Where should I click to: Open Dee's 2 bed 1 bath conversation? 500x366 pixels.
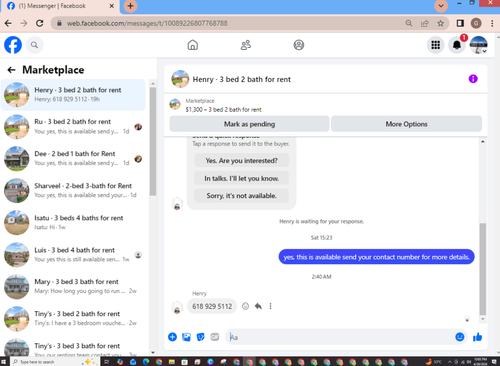click(x=73, y=158)
